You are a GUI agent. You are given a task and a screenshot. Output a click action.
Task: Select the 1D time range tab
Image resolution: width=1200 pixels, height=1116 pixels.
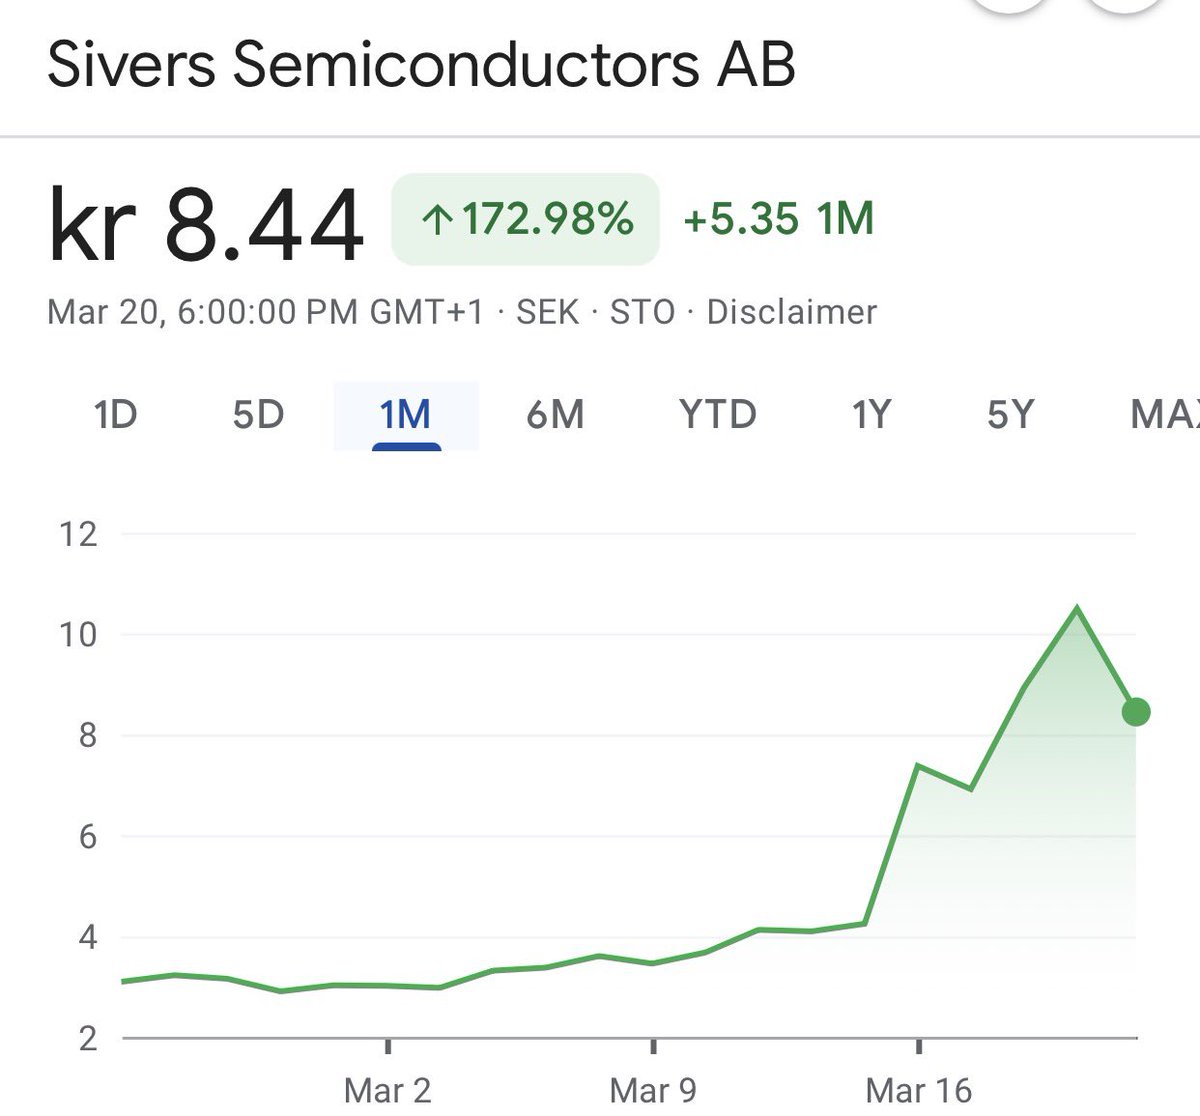coord(115,414)
